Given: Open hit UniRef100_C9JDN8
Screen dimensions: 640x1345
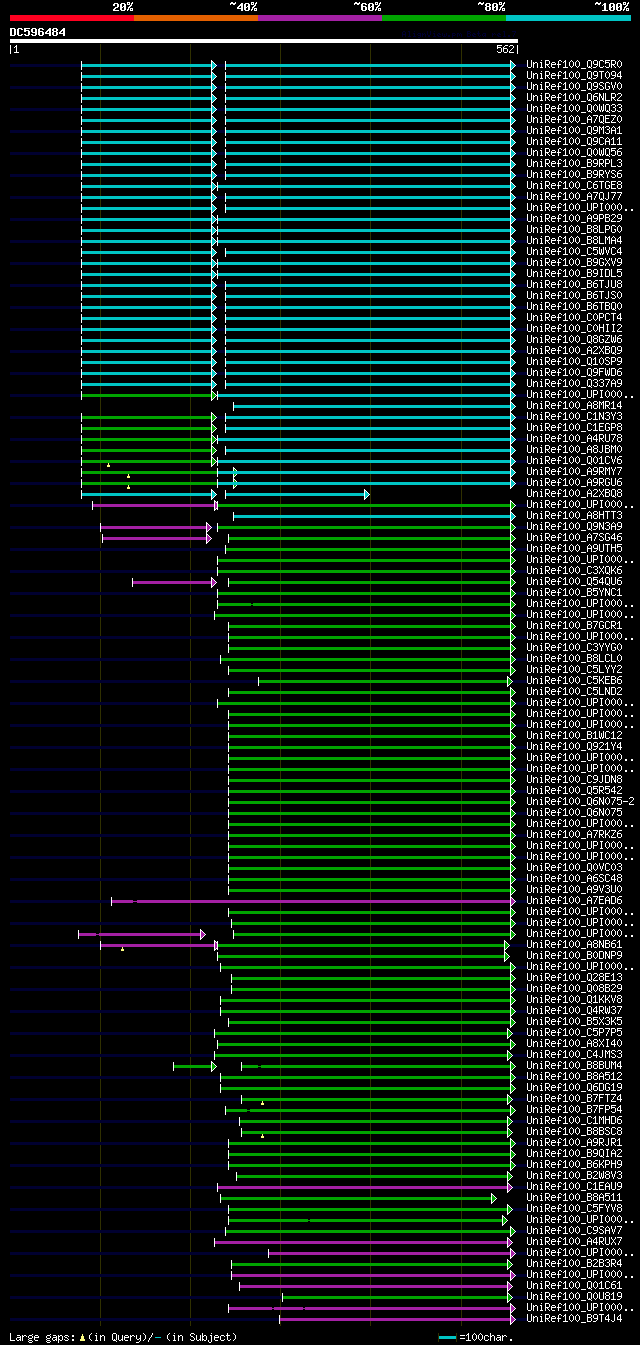Looking at the screenshot, I should [574, 779].
